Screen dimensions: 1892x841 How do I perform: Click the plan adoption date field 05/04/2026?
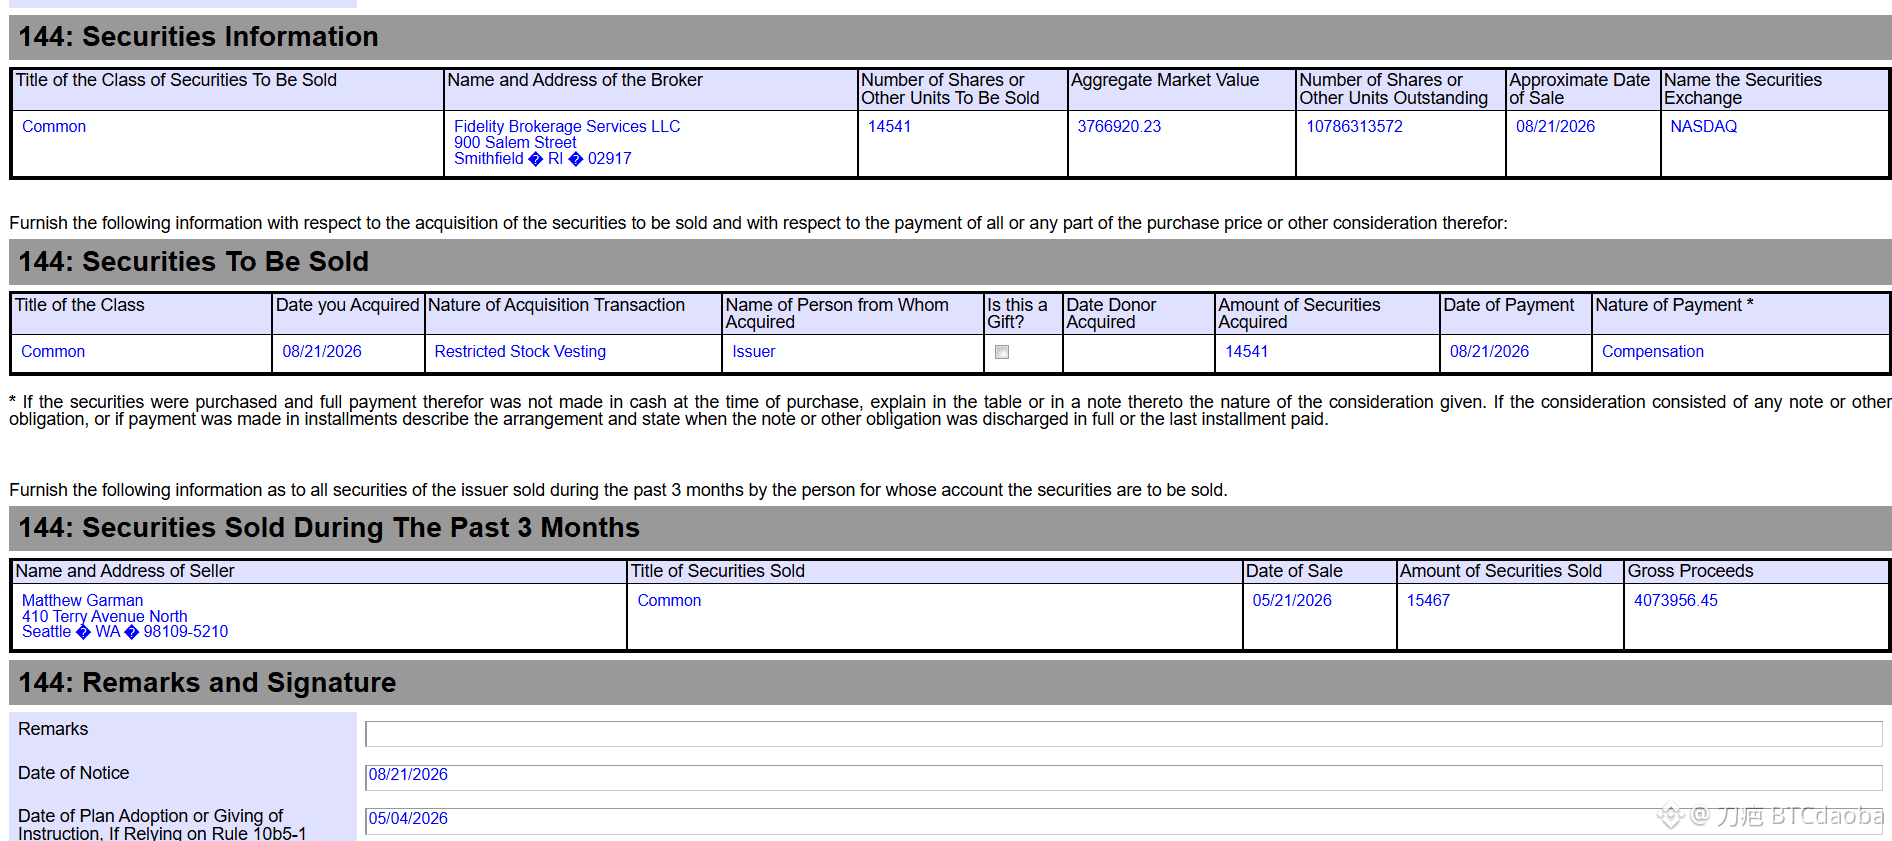(1123, 821)
